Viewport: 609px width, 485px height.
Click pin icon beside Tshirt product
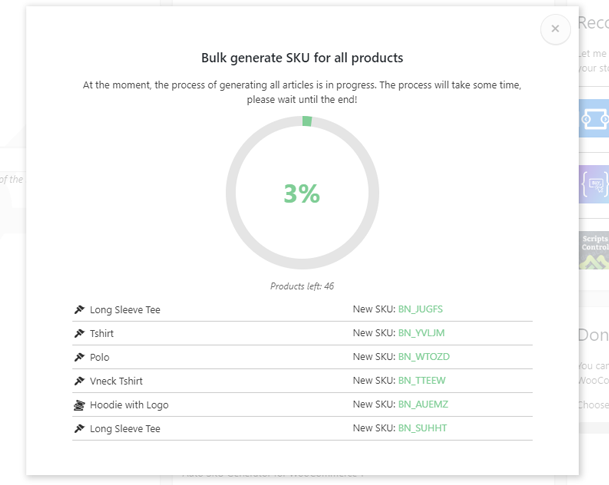(79, 333)
